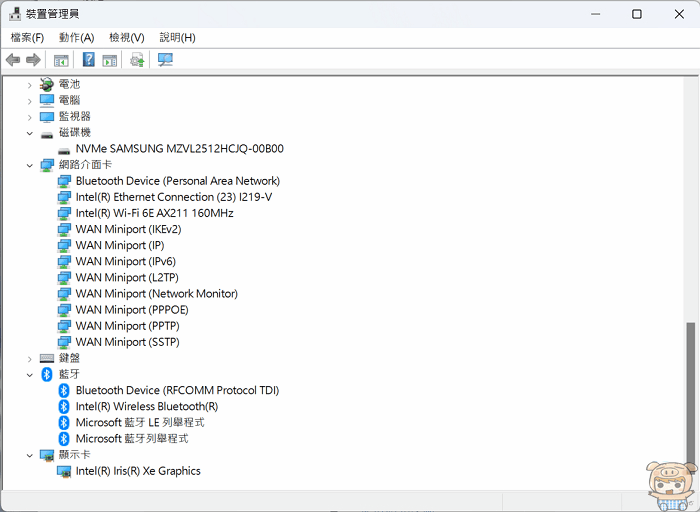Screen dimensions: 700x512
Task: Open the 說明(H) menu
Action: (178, 38)
